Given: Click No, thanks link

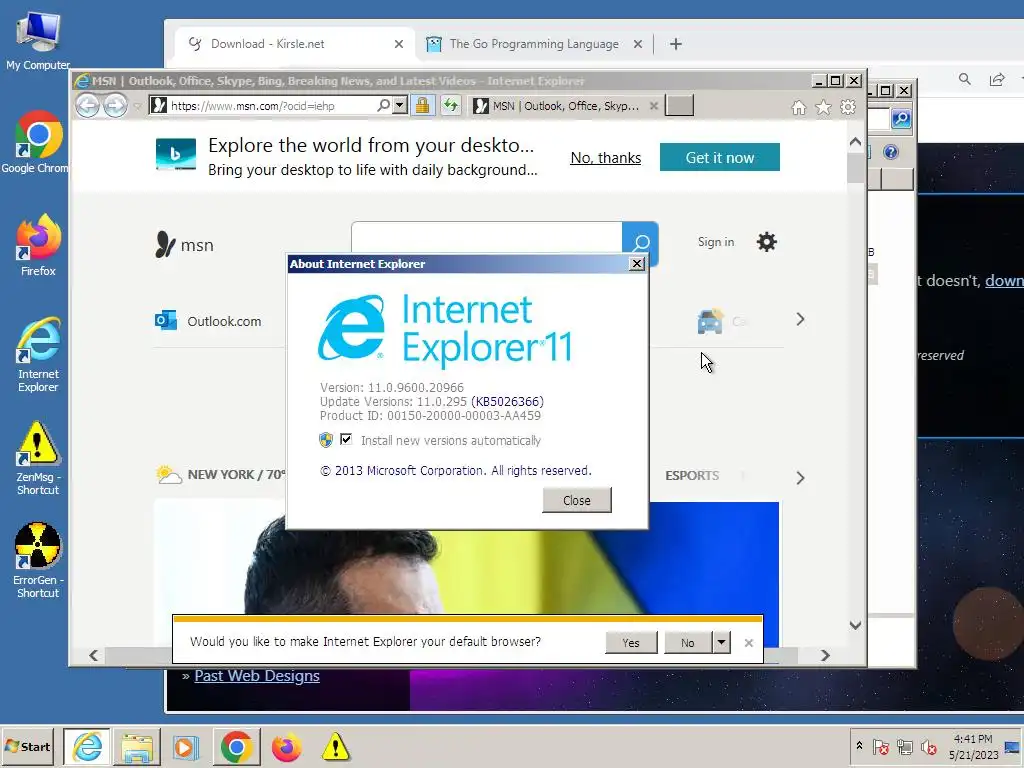Looking at the screenshot, I should pos(606,158).
